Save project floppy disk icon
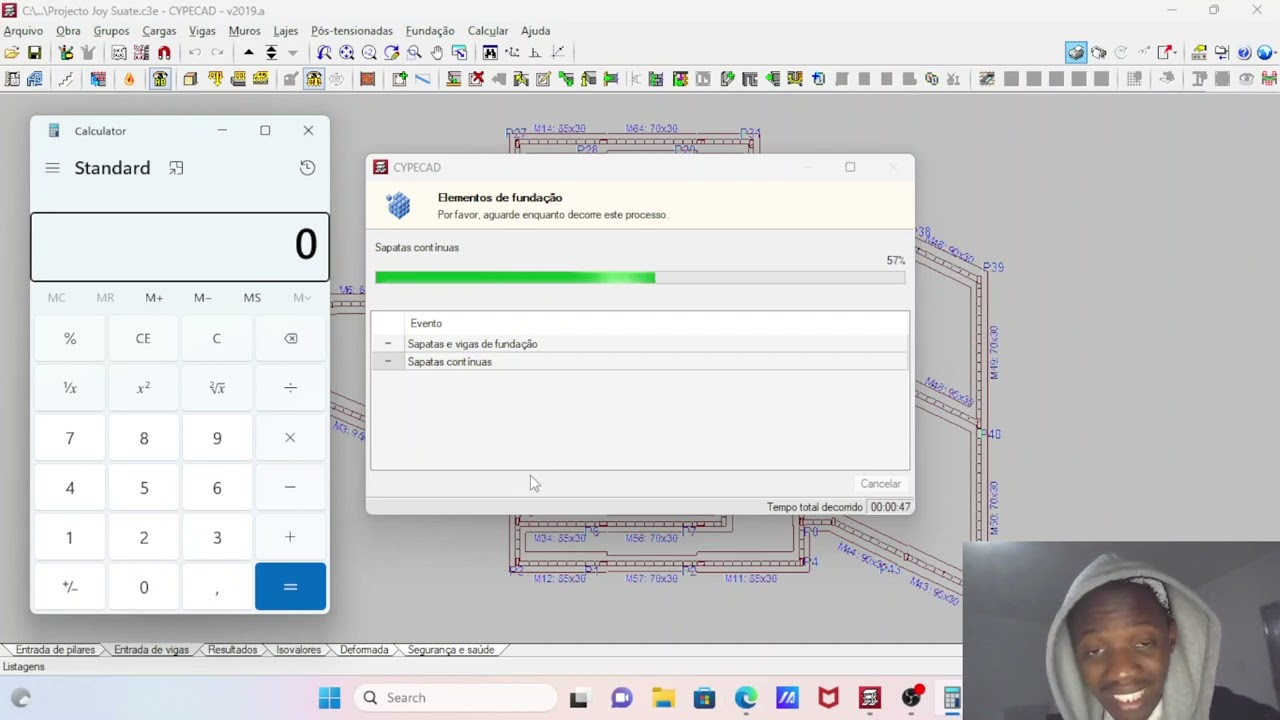 [35, 53]
